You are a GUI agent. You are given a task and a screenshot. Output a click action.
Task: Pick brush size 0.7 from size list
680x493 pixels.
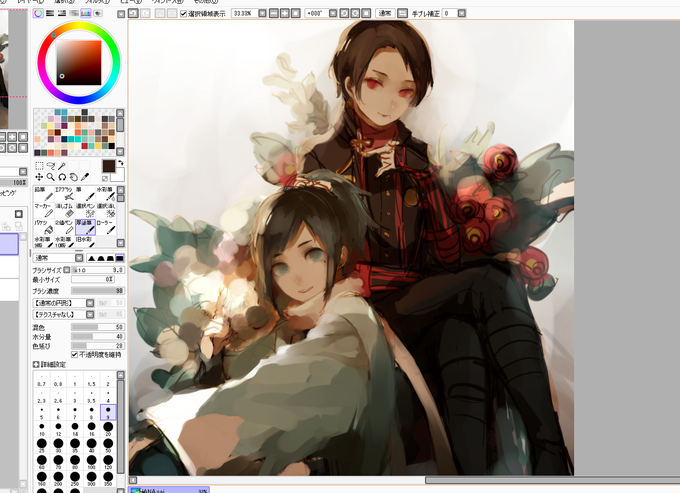pyautogui.click(x=42, y=380)
